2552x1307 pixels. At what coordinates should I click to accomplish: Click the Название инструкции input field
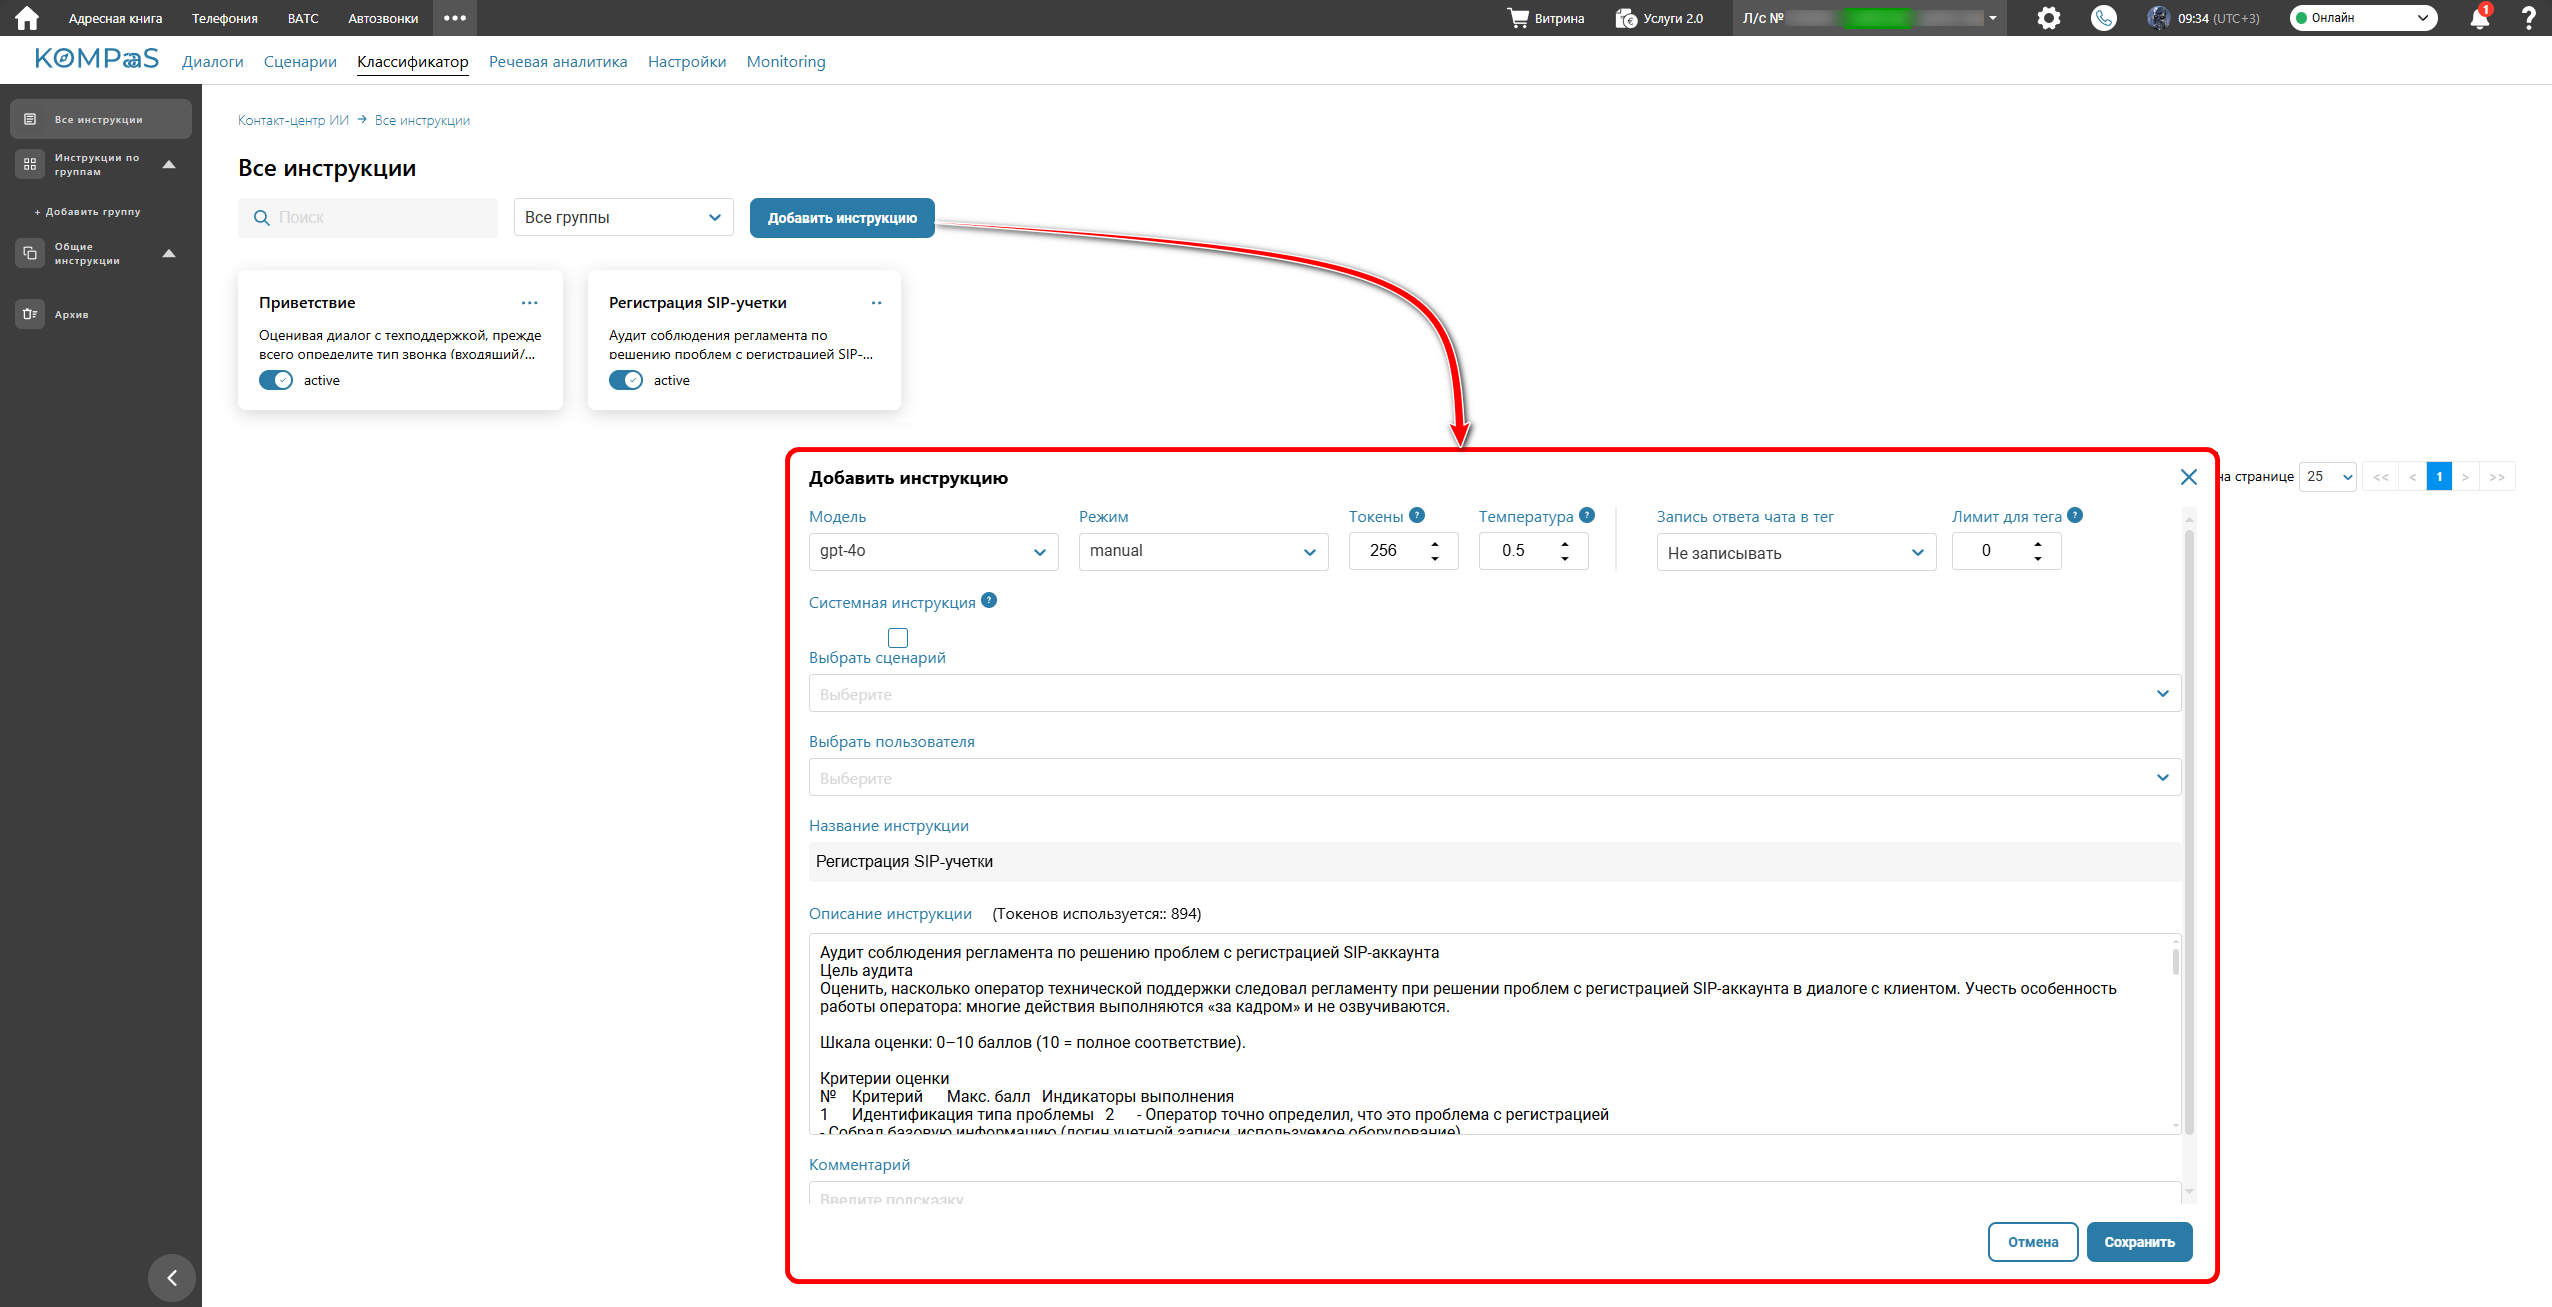(1494, 861)
